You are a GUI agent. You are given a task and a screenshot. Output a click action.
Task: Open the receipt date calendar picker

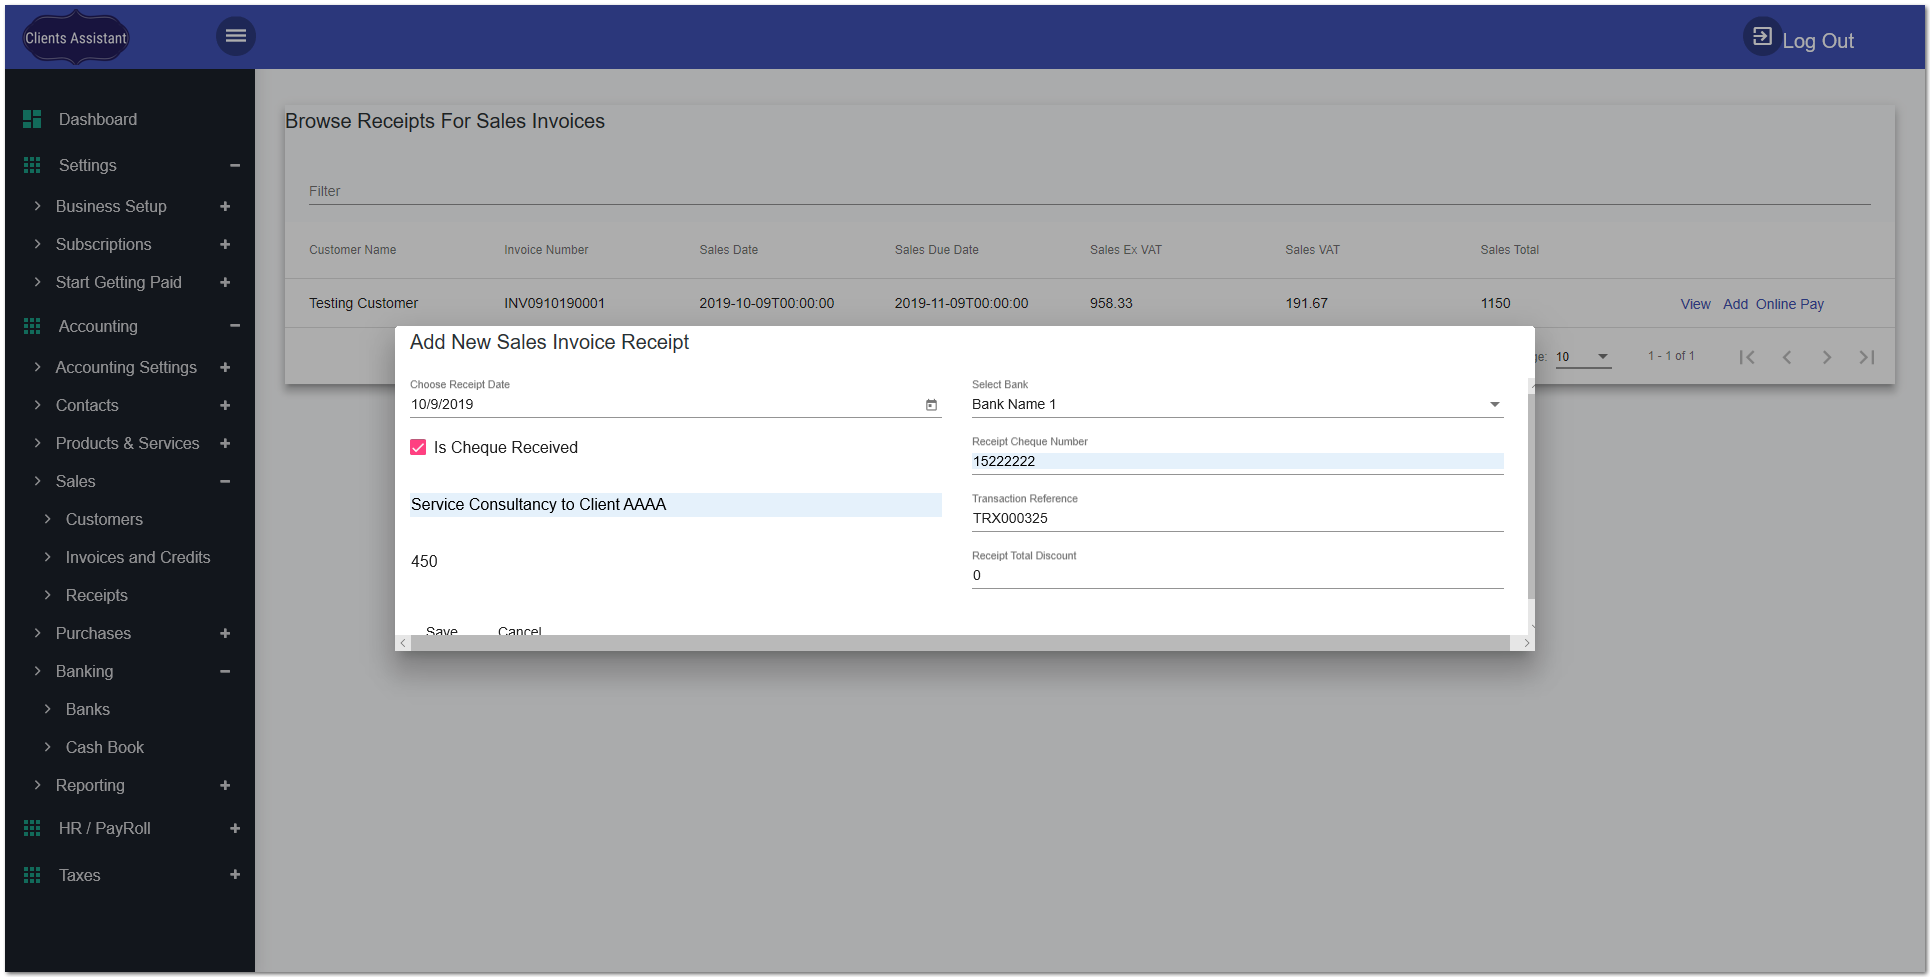coord(931,405)
